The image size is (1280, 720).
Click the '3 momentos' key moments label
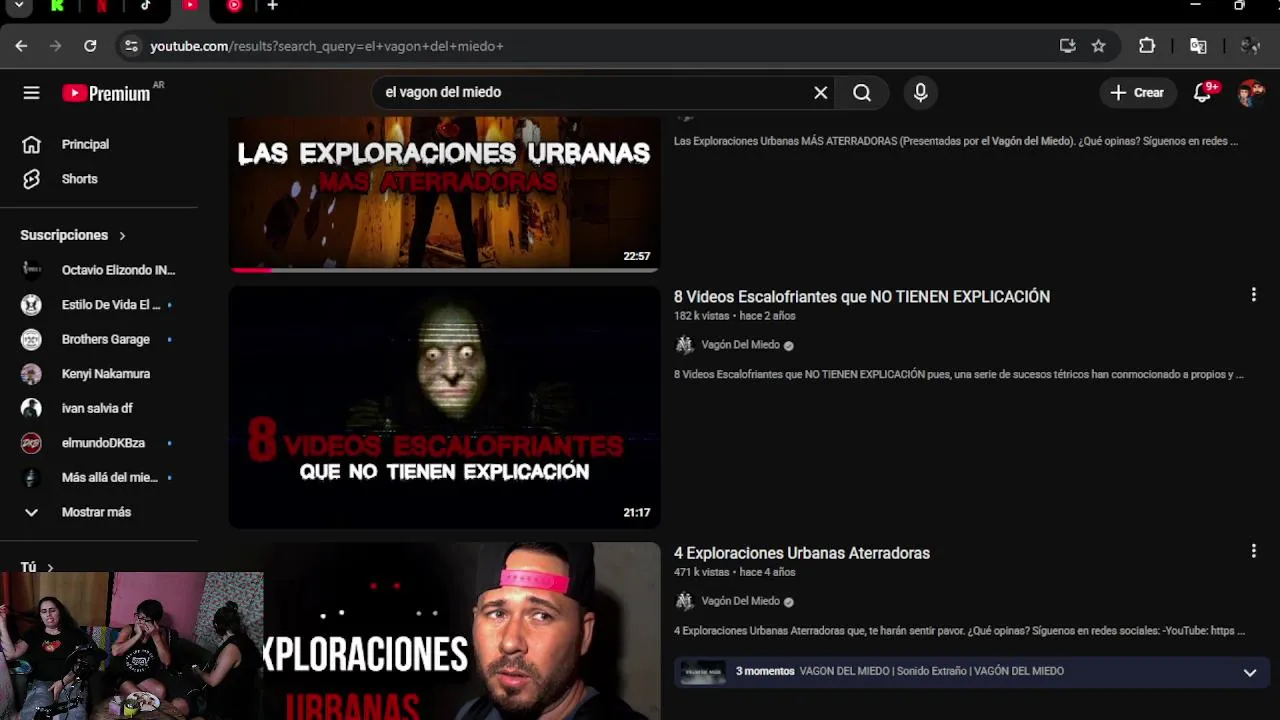[x=765, y=671]
